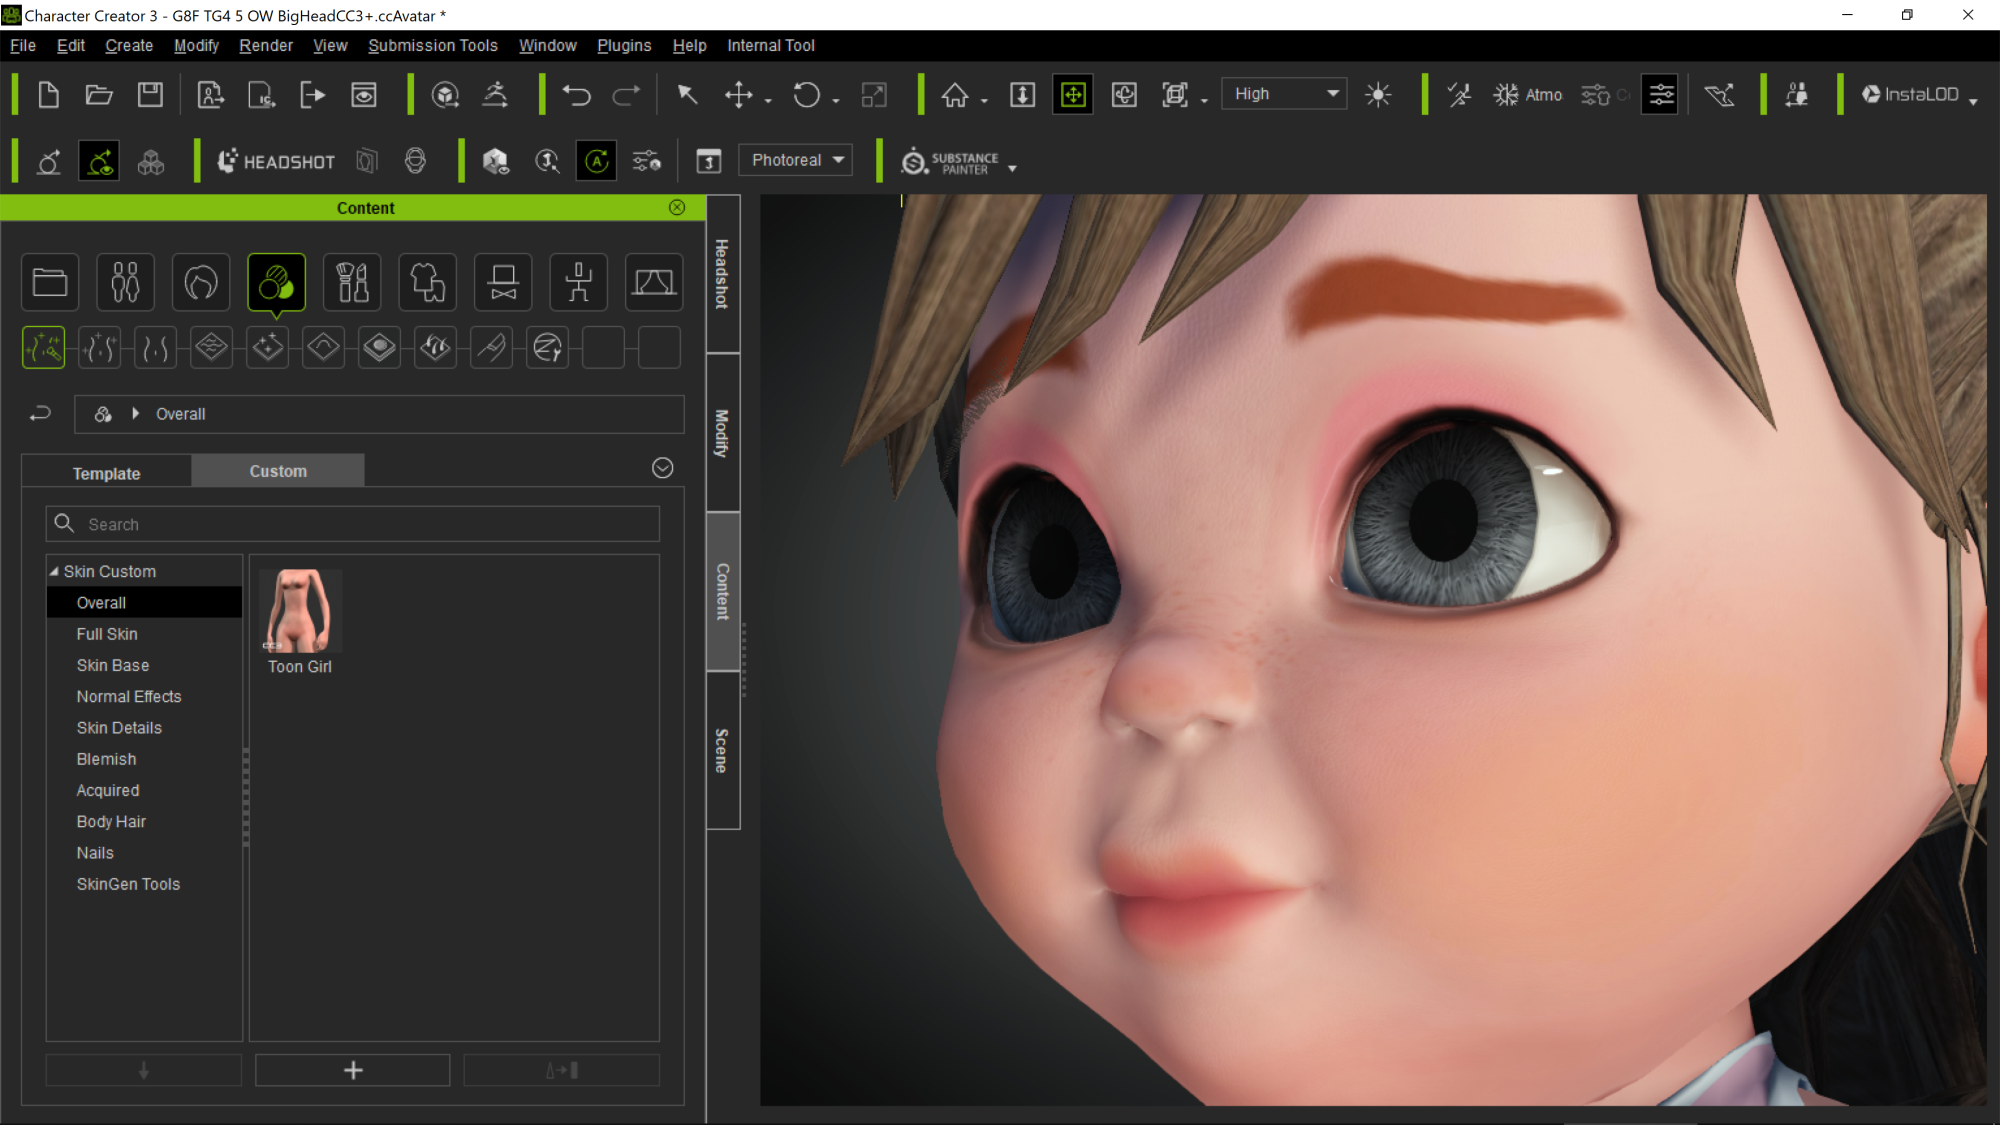Image resolution: width=2000 pixels, height=1125 pixels.
Task: Collapse the Skin Custom tree node
Action: 54,571
